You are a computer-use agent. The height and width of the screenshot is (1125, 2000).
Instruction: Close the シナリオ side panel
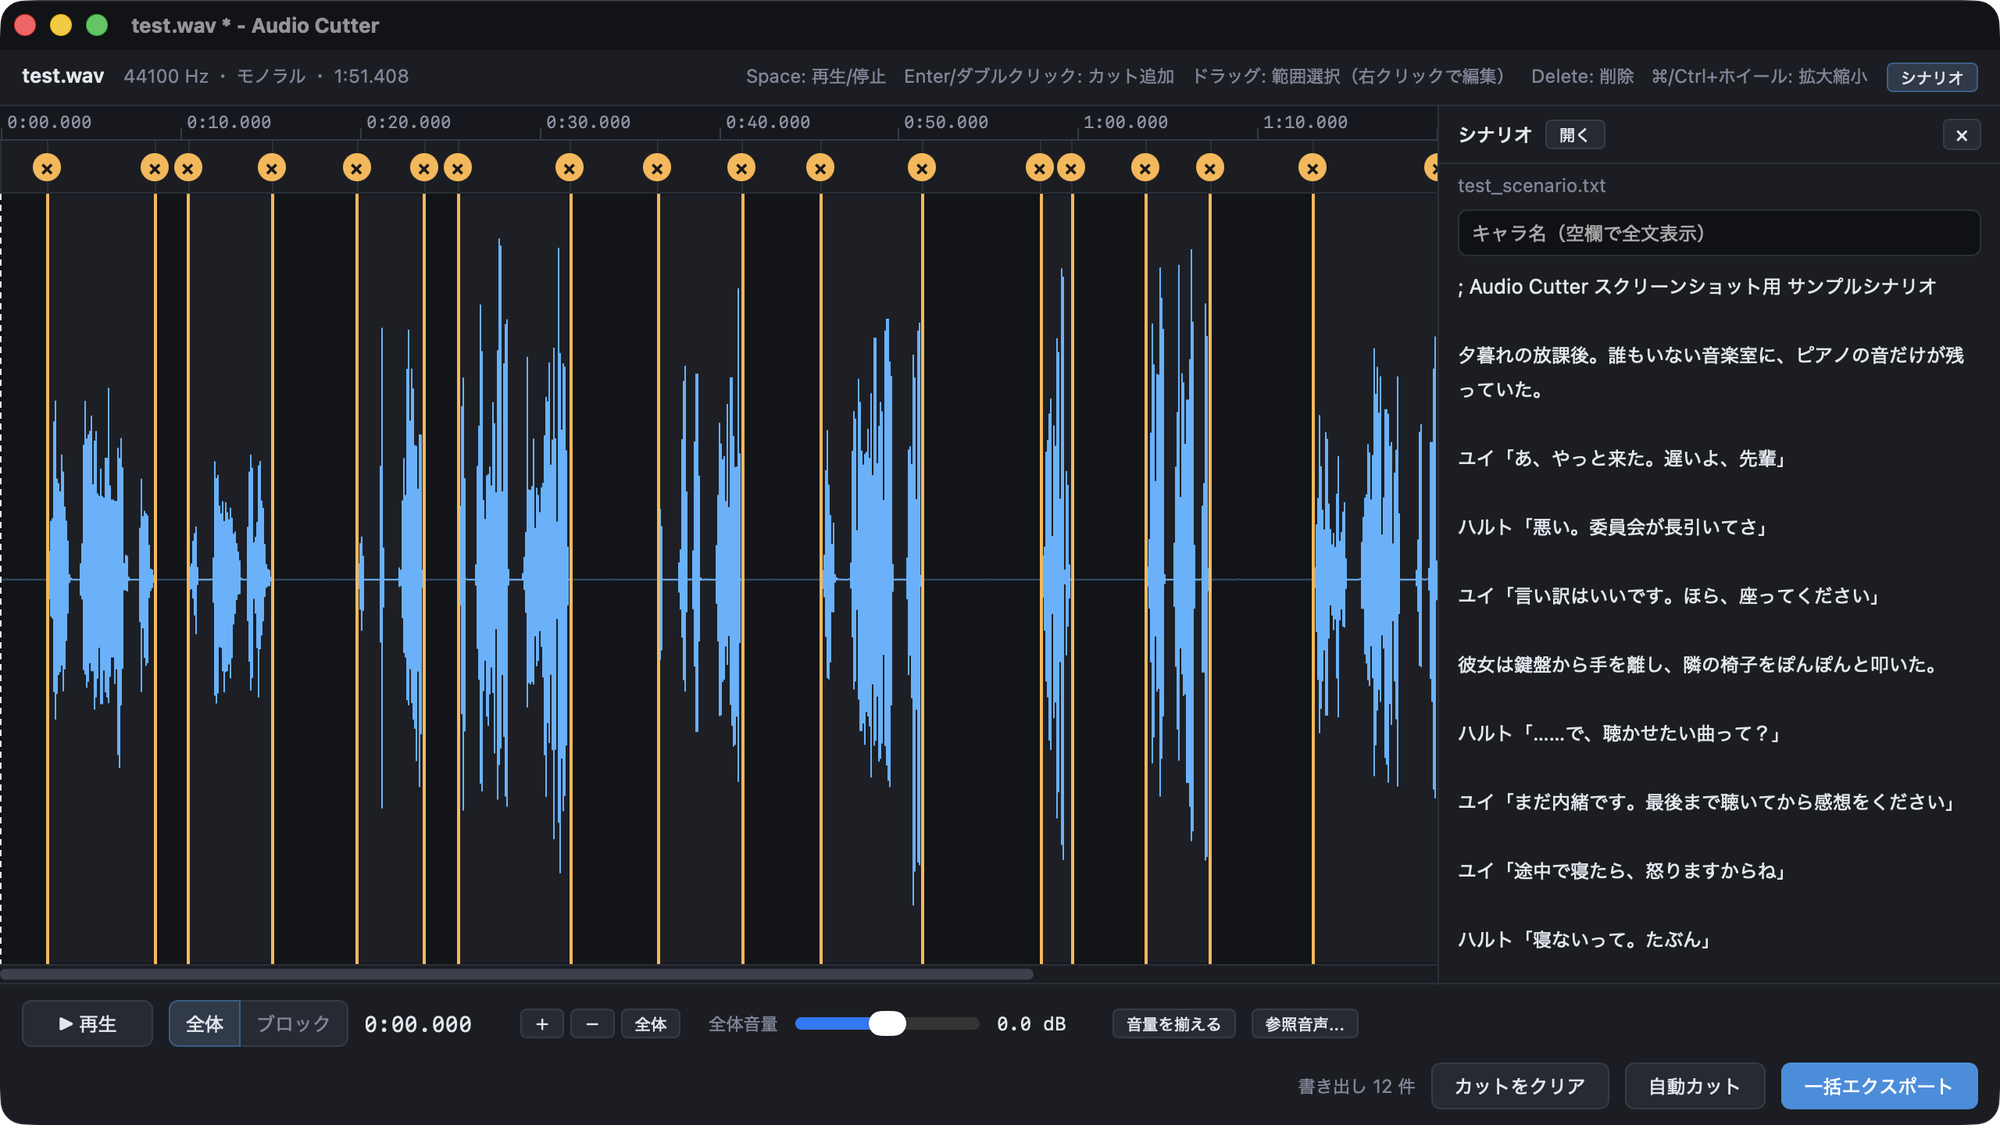coord(1961,135)
